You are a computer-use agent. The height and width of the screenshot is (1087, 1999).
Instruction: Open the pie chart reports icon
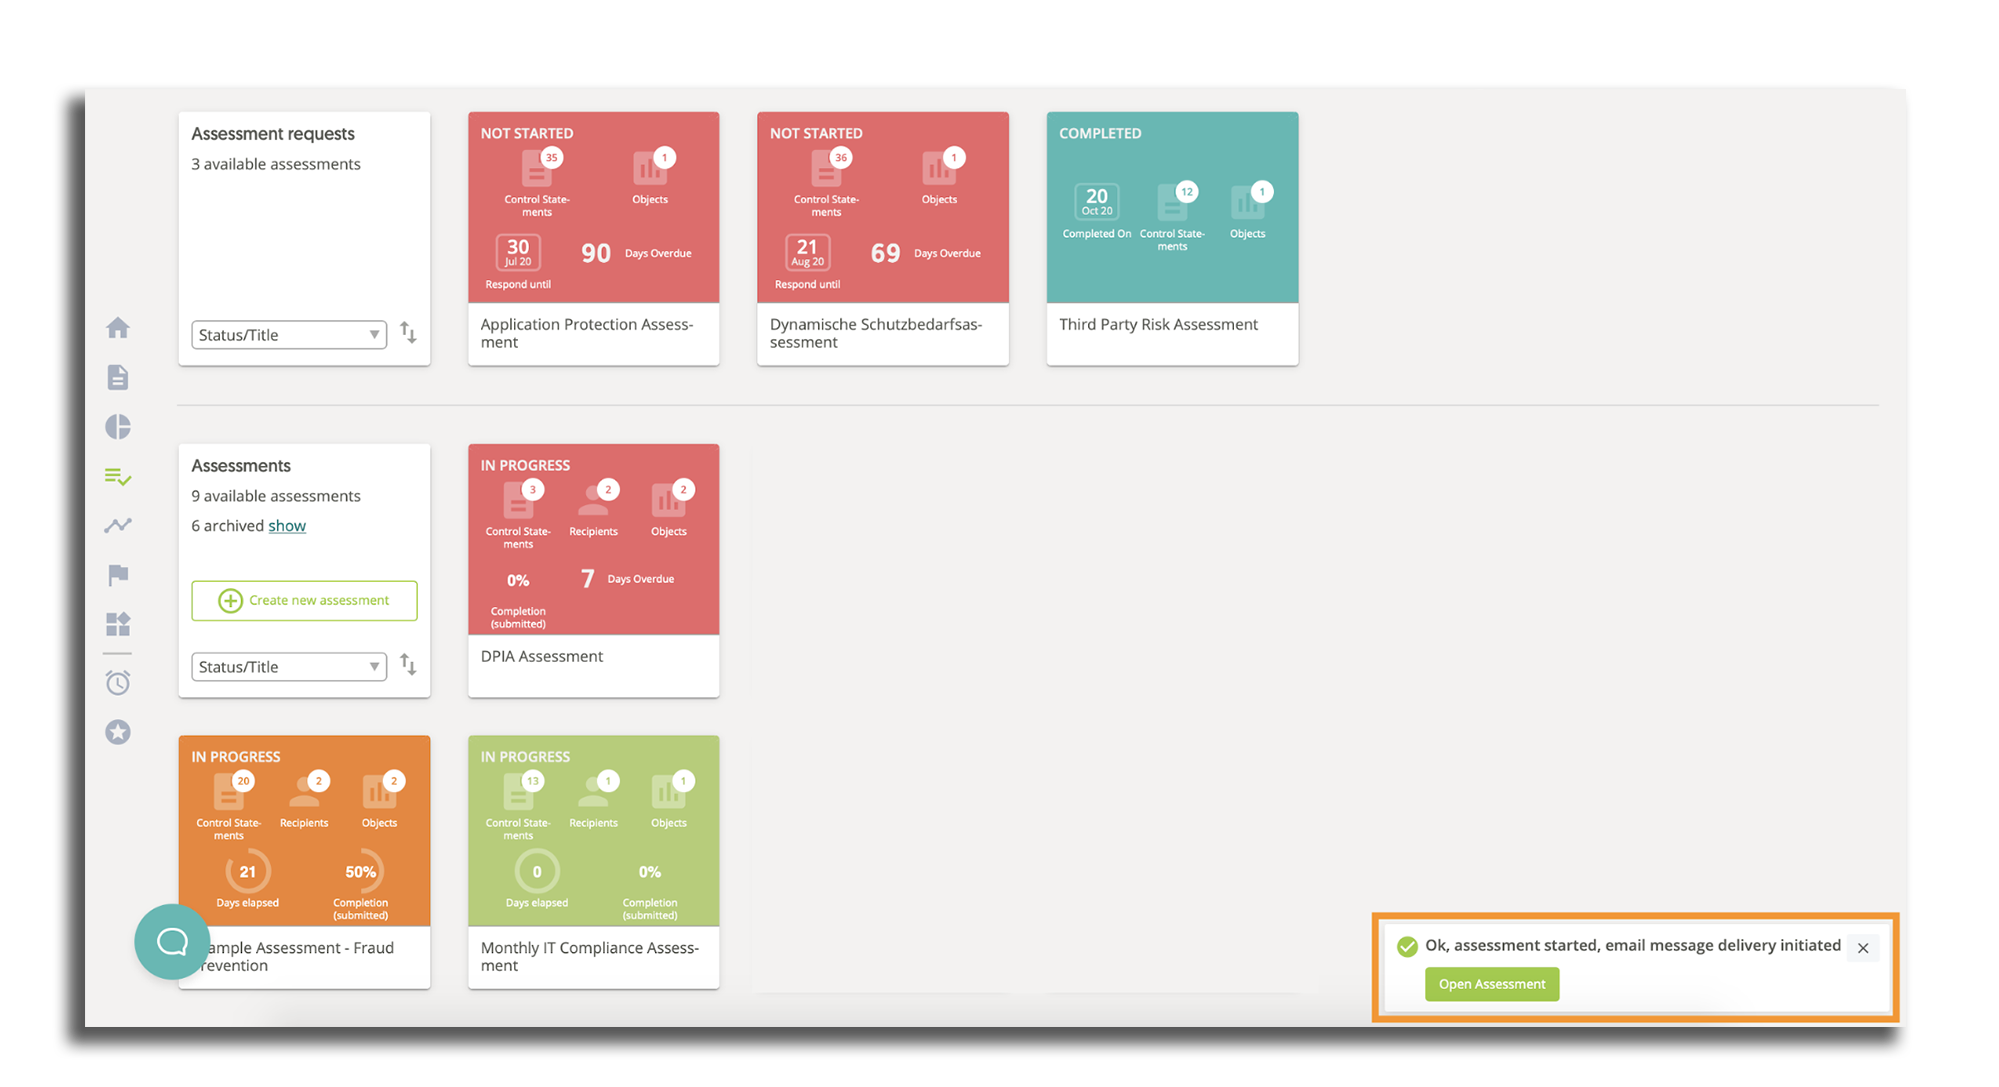point(118,427)
